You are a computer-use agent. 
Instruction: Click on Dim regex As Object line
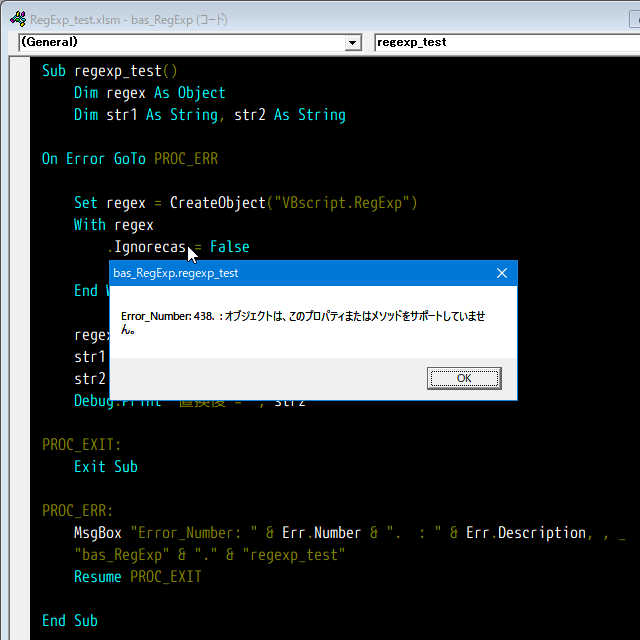[149, 93]
